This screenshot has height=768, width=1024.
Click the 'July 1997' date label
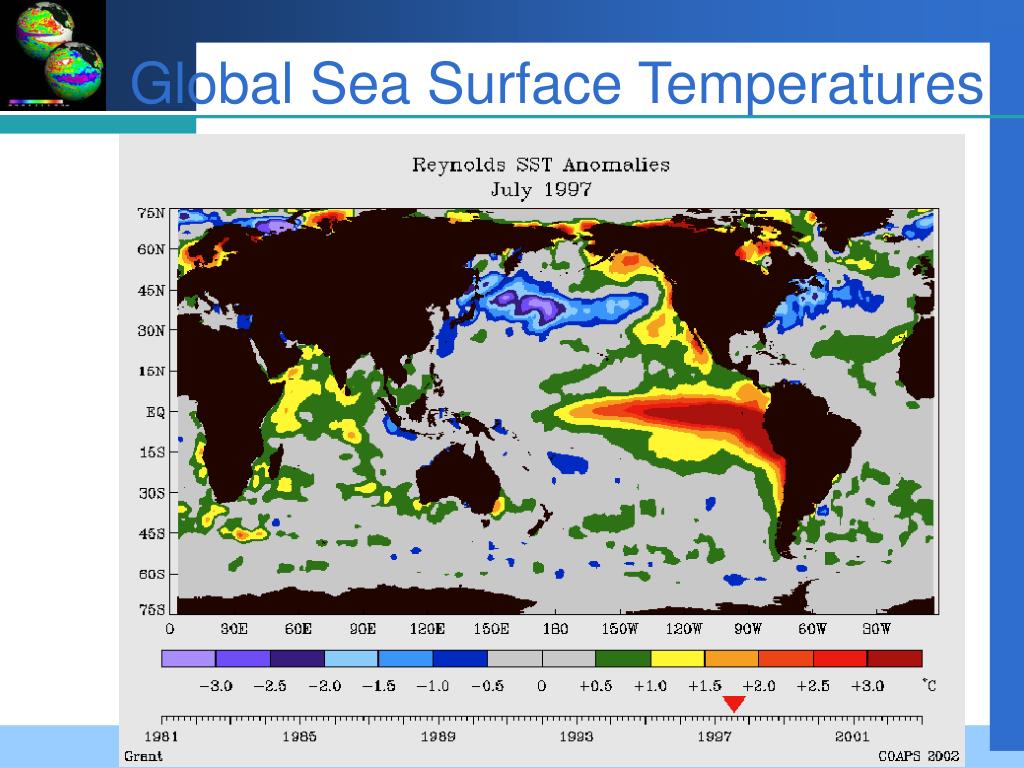point(541,189)
